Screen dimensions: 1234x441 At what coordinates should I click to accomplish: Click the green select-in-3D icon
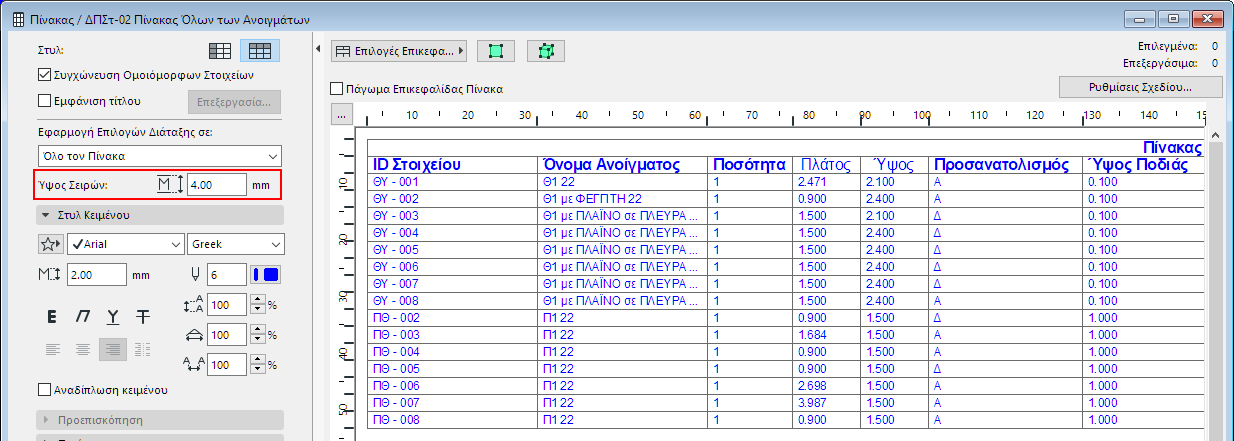546,49
